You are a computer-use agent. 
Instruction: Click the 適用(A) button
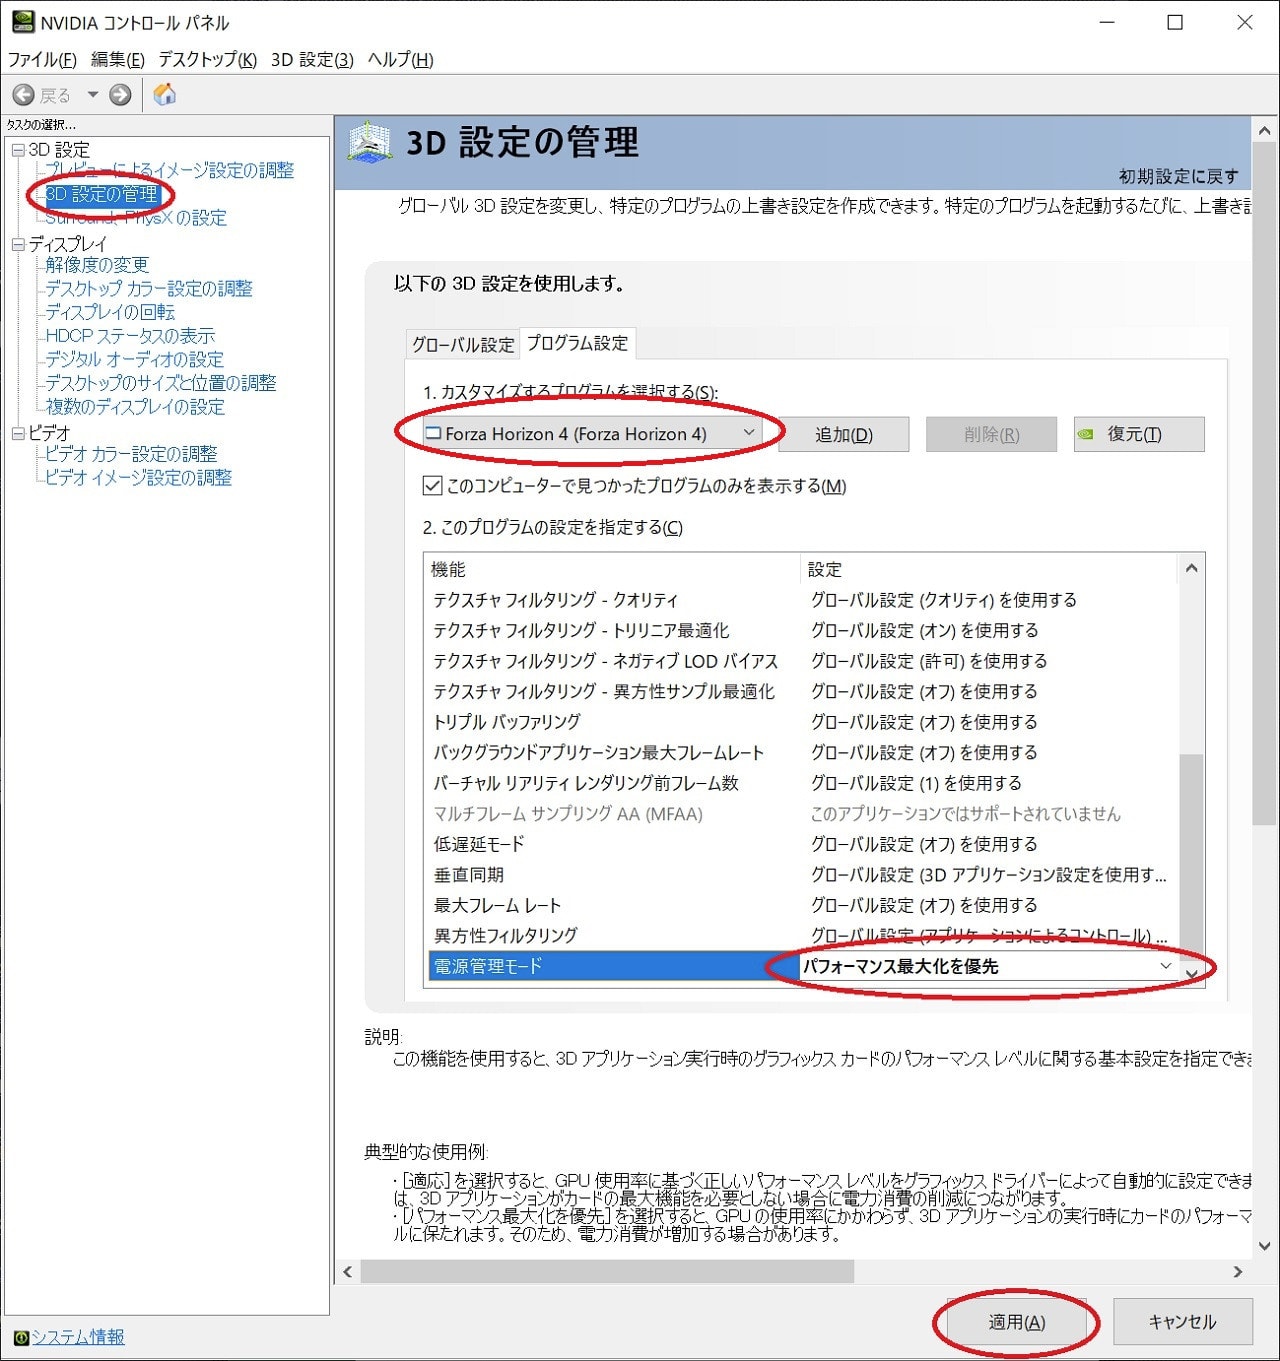pyautogui.click(x=1017, y=1323)
